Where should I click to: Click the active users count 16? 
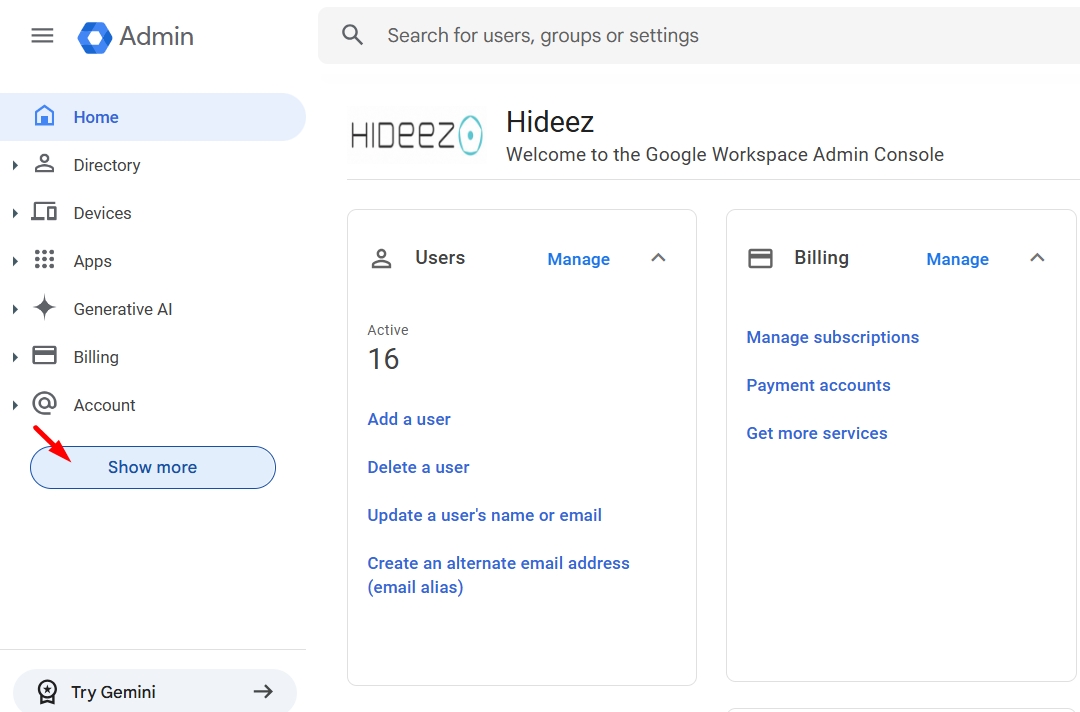coord(384,359)
